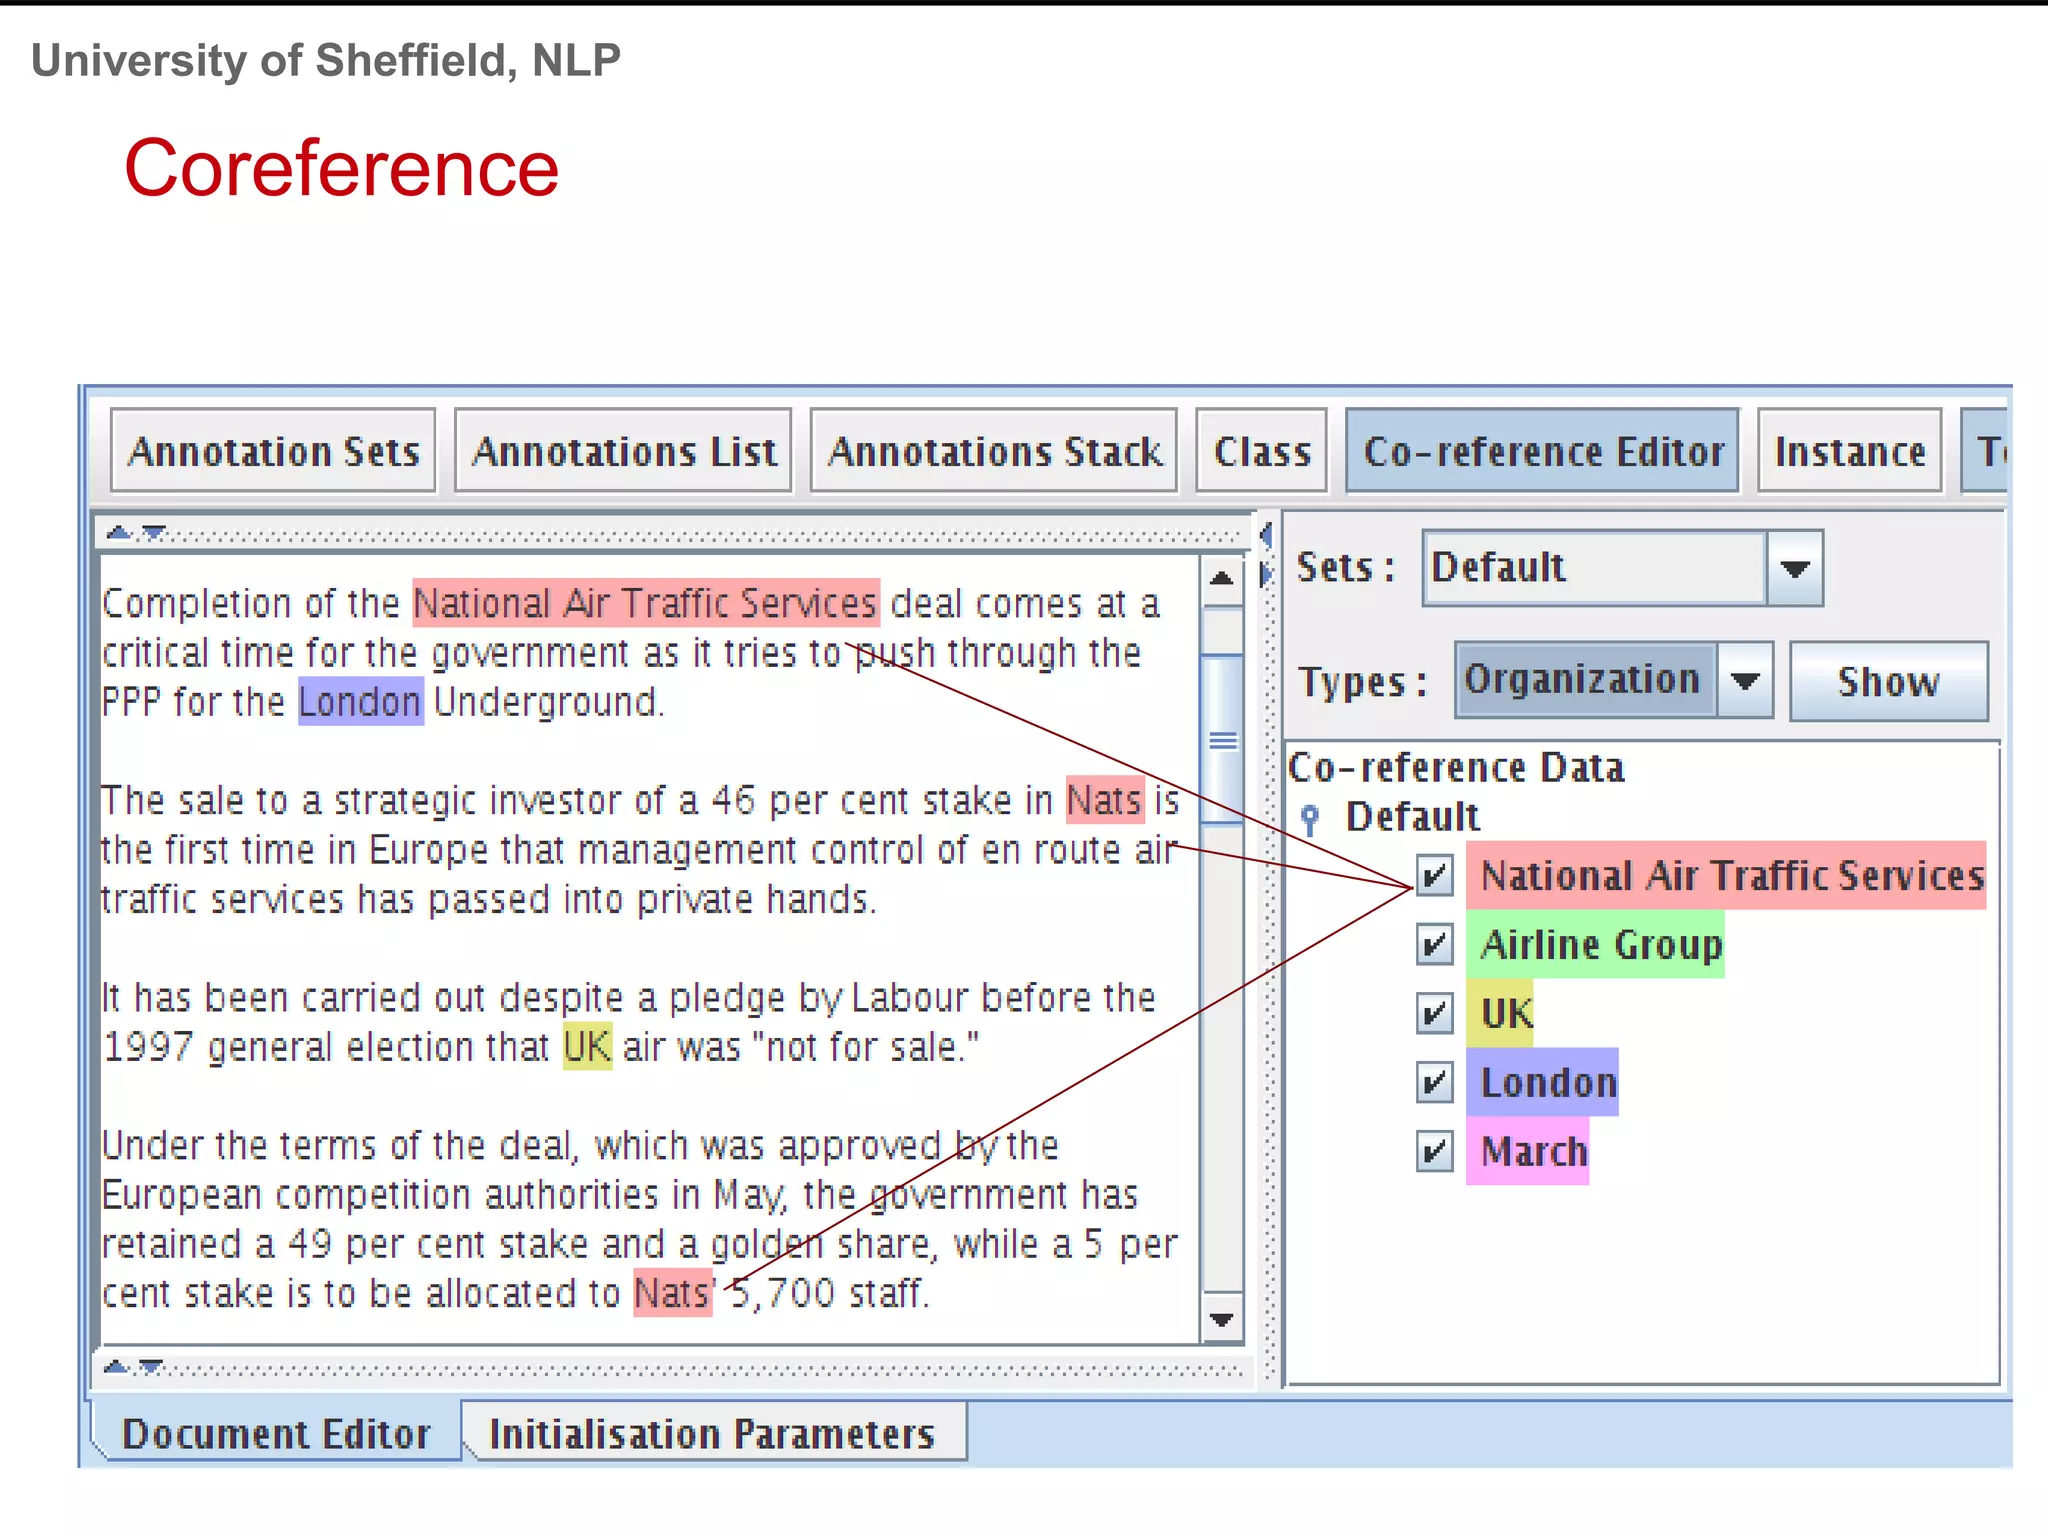The width and height of the screenshot is (2048, 1536).
Task: Select the March chain label
Action: [1527, 1151]
